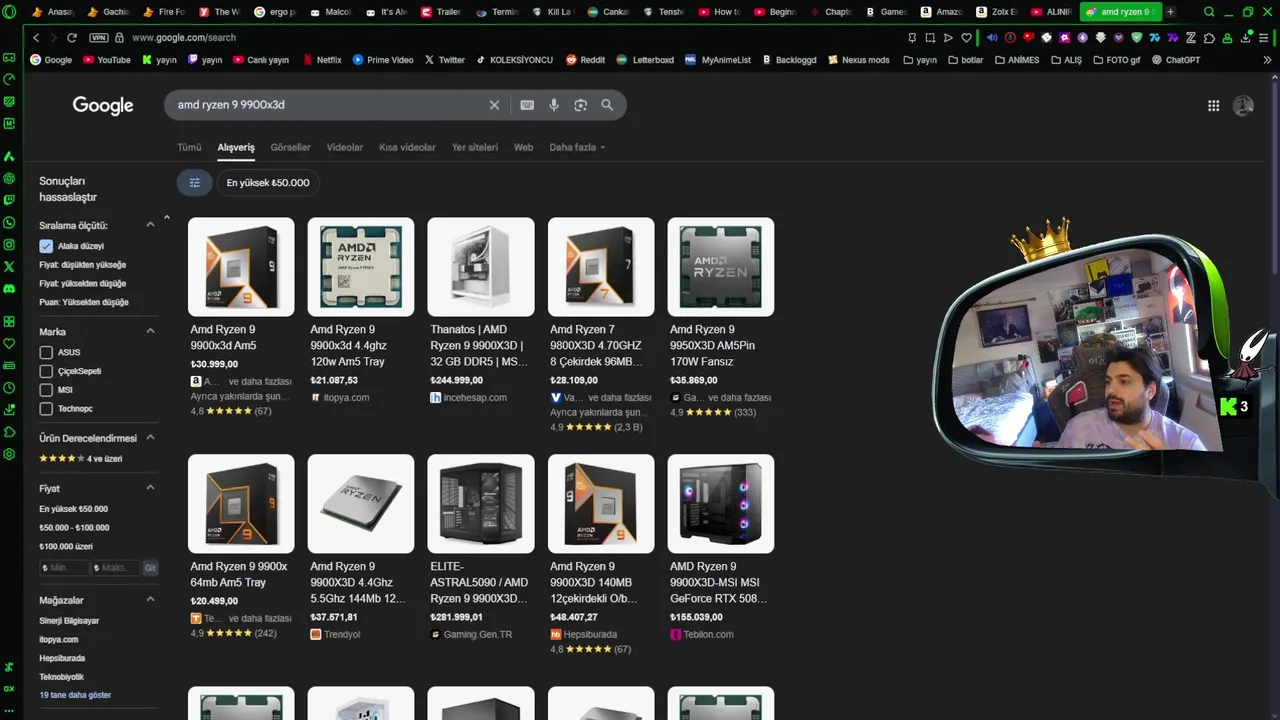Open a new tab with the plus

tap(1171, 12)
